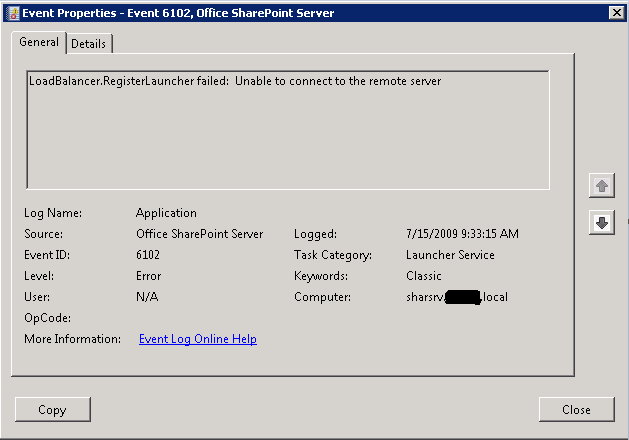Click the event log title bar icon
The height and width of the screenshot is (440, 629).
(x=13, y=13)
